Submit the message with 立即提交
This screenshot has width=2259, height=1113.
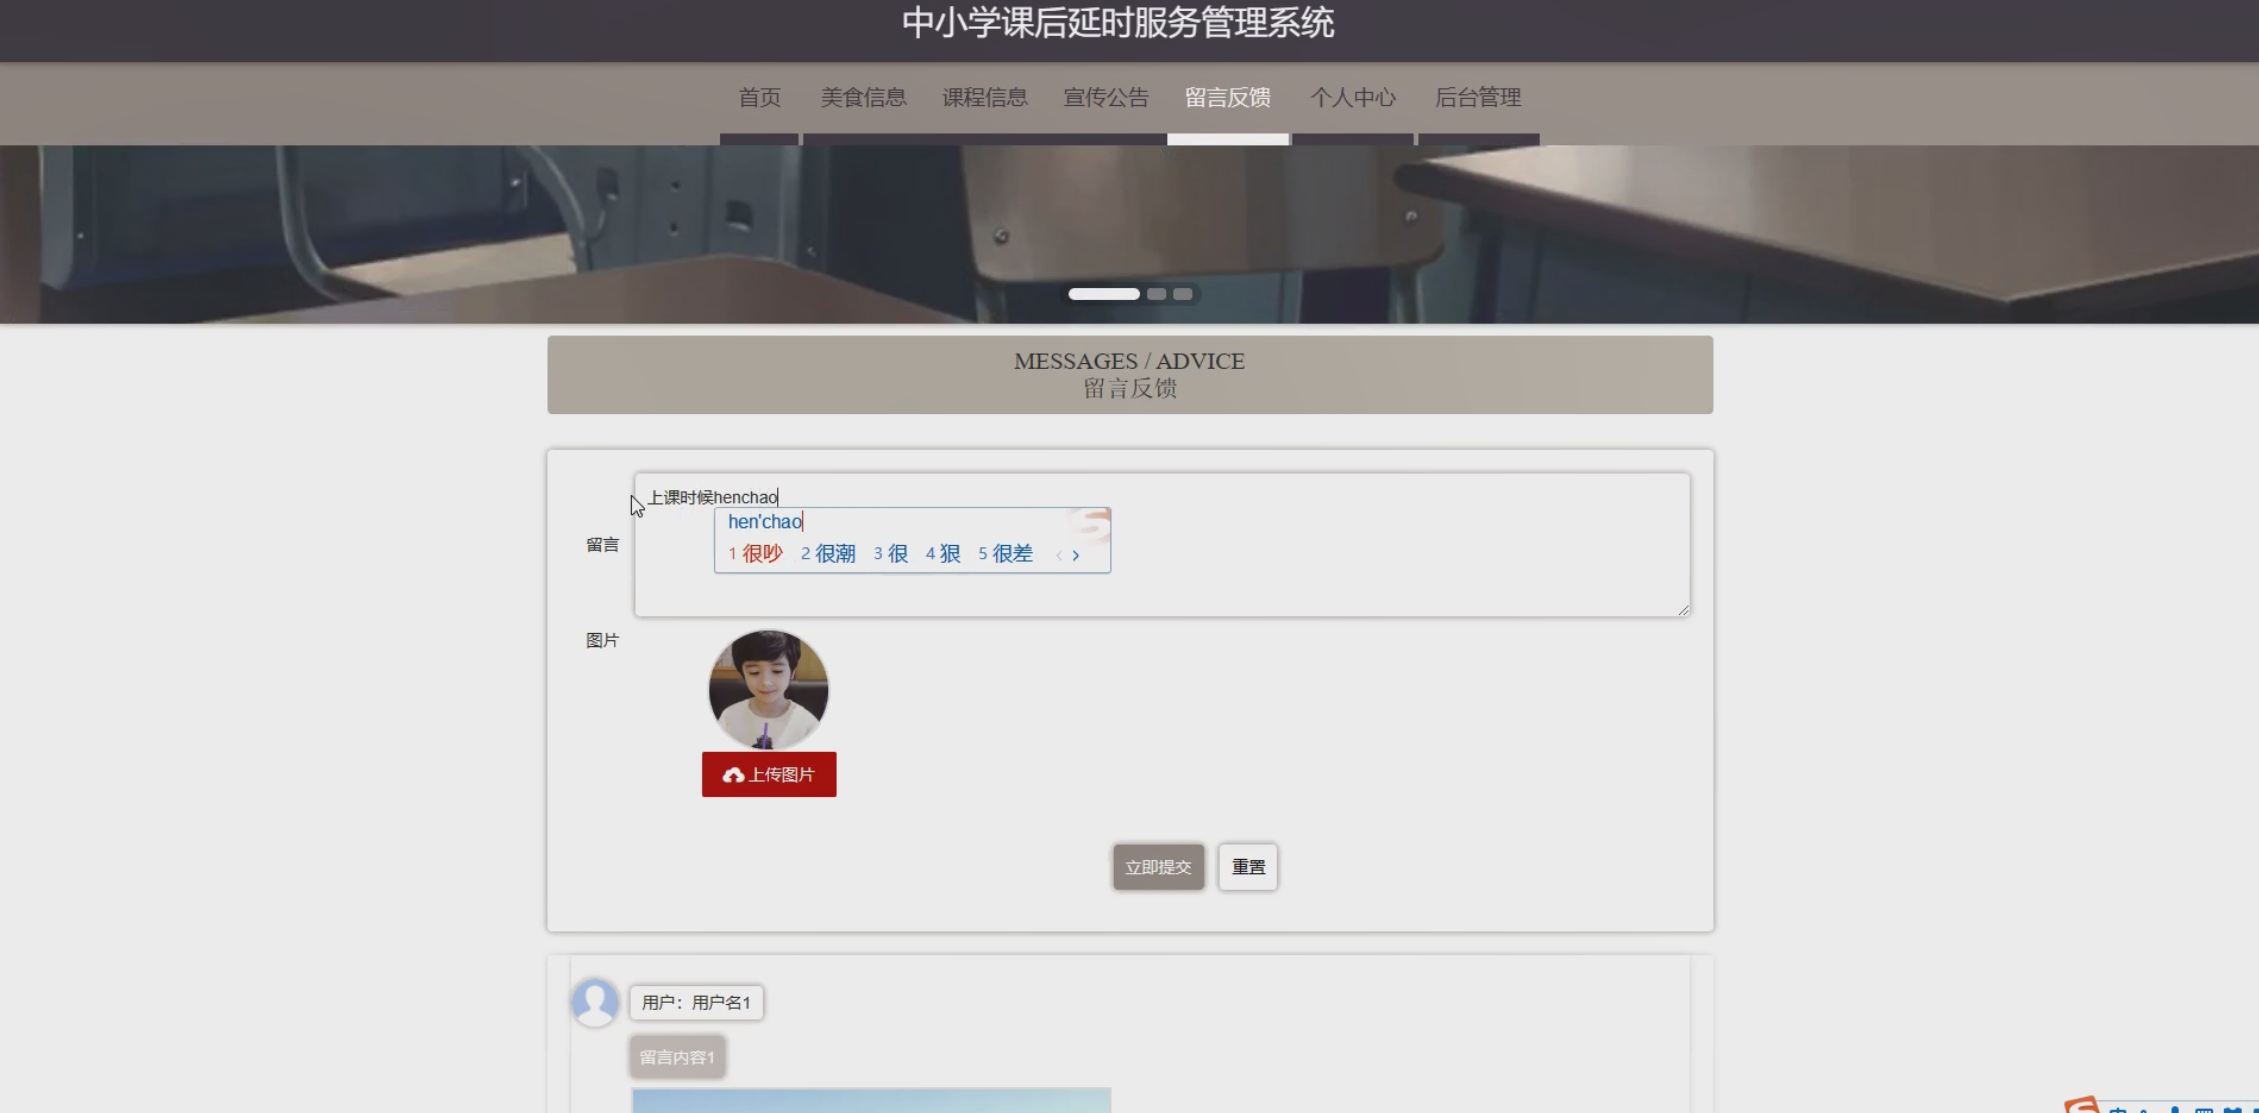click(x=1157, y=867)
